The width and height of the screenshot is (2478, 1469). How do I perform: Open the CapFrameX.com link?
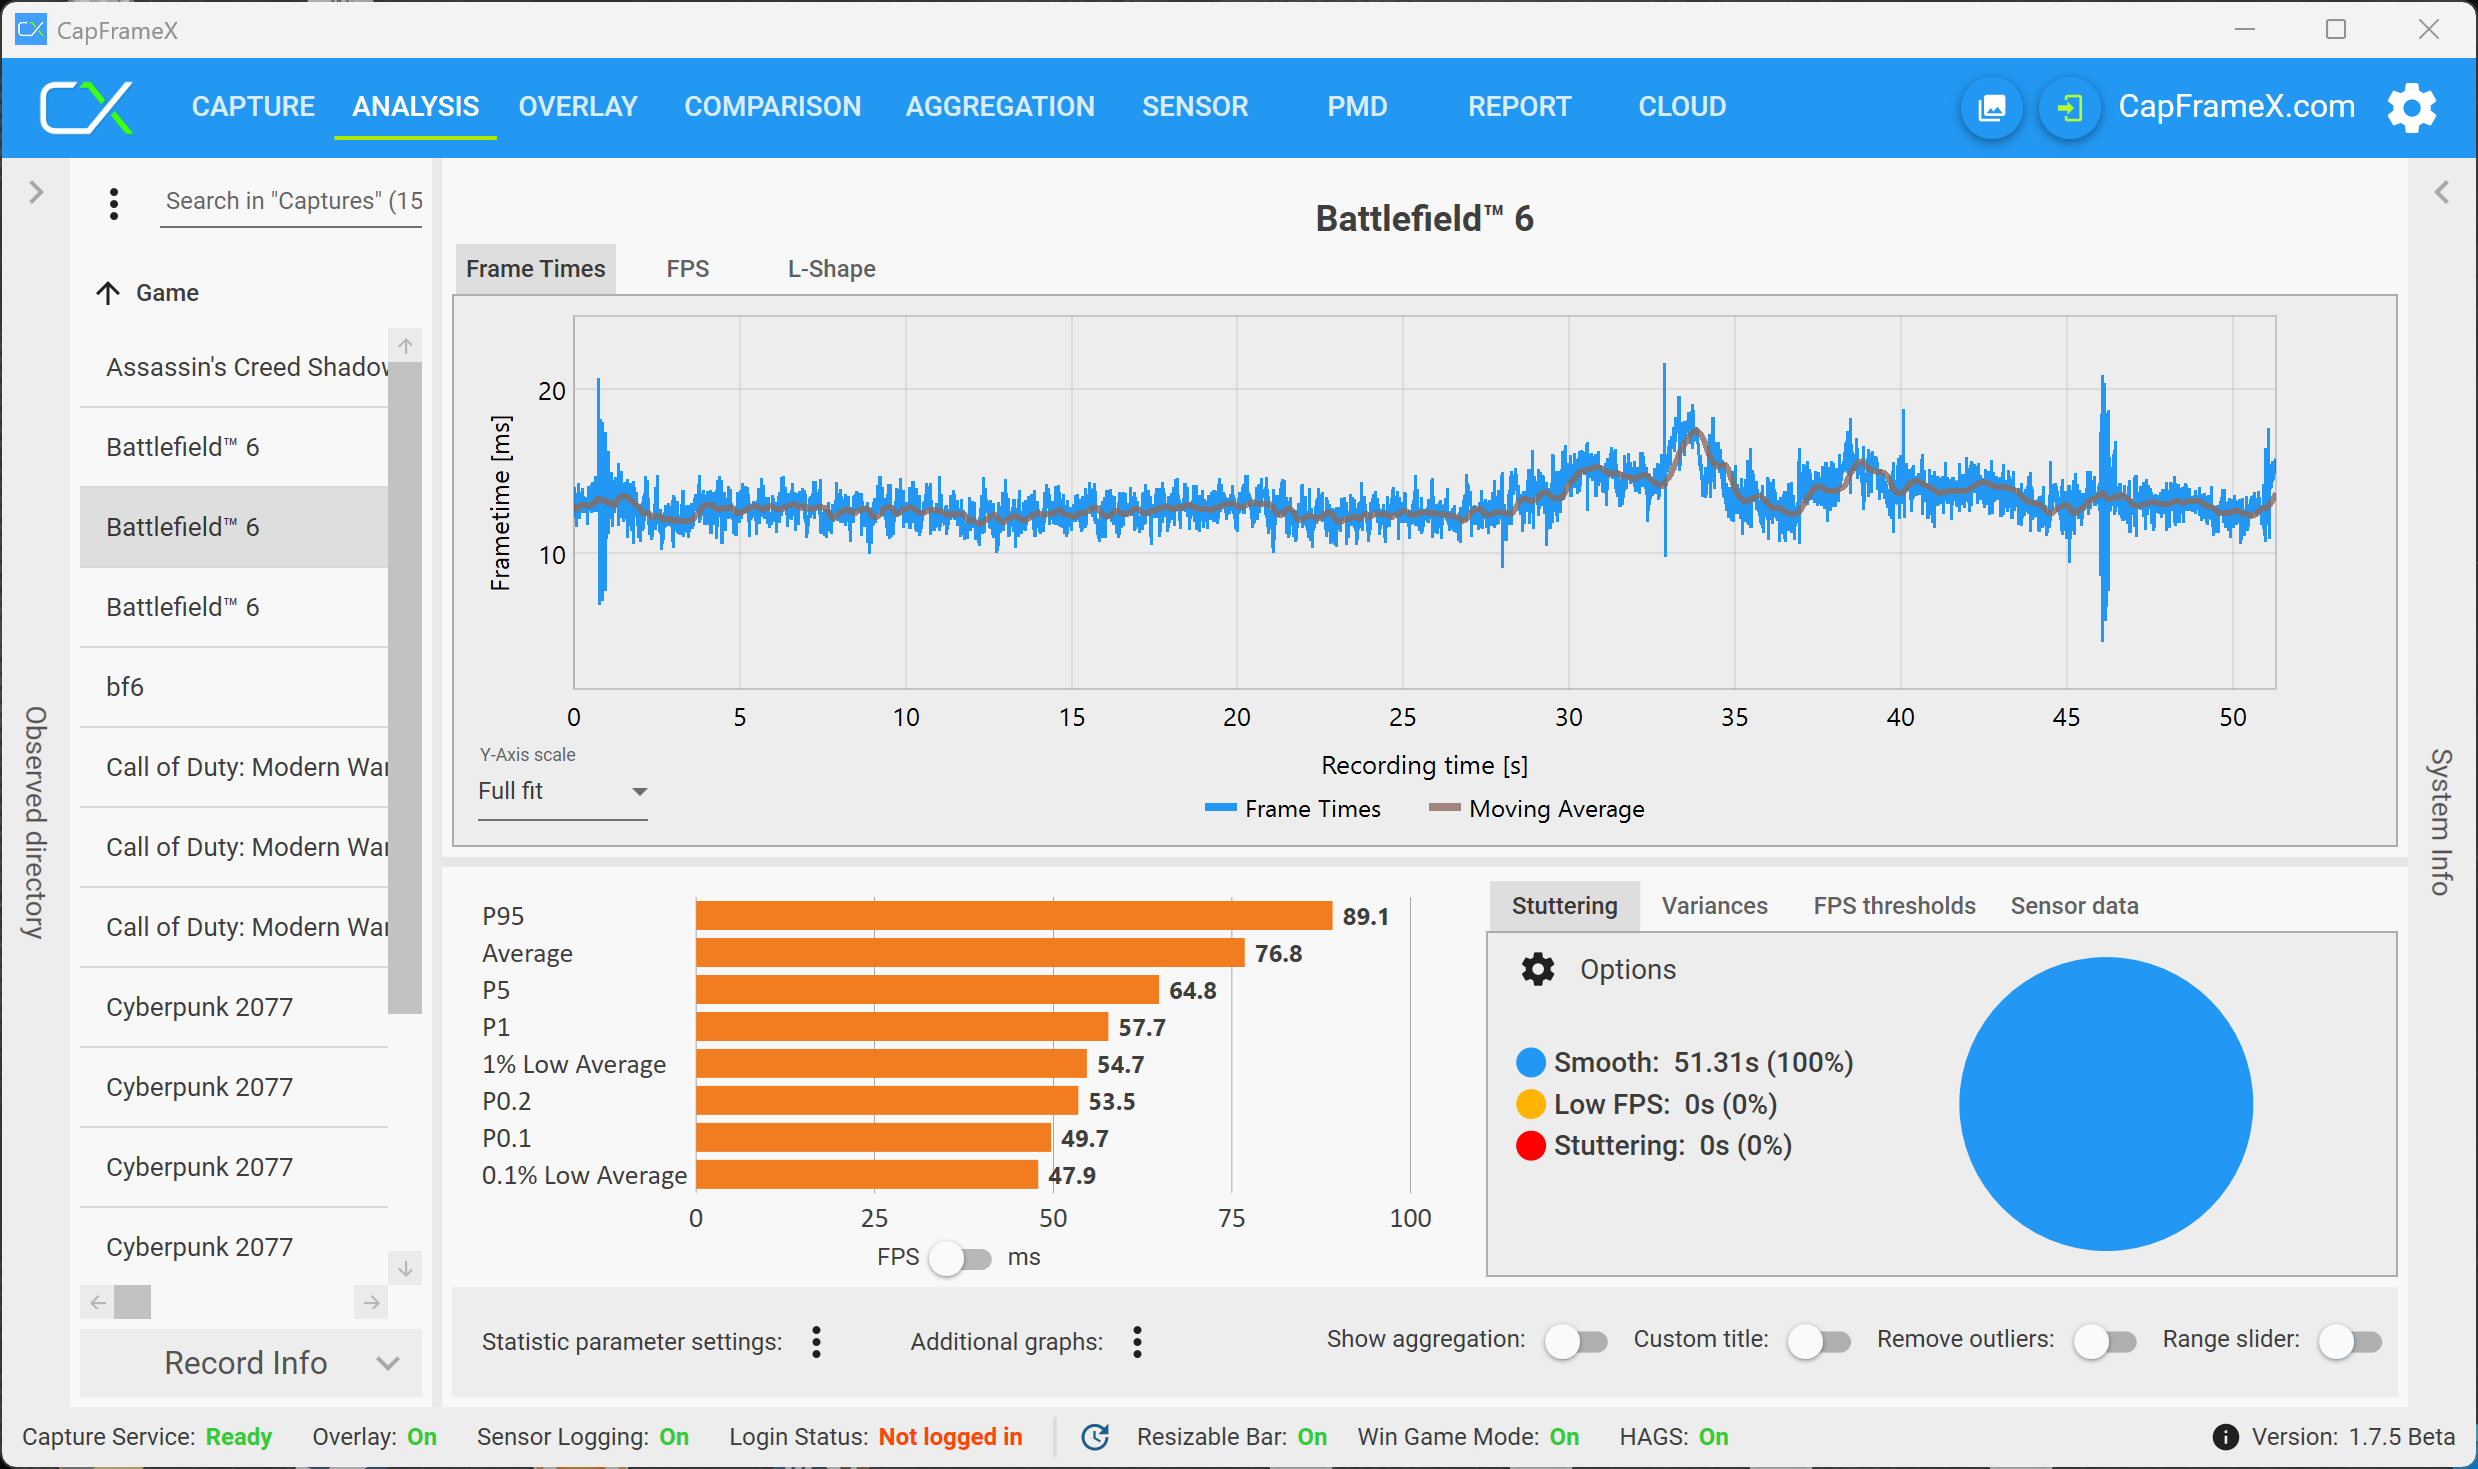pyautogui.click(x=2236, y=107)
